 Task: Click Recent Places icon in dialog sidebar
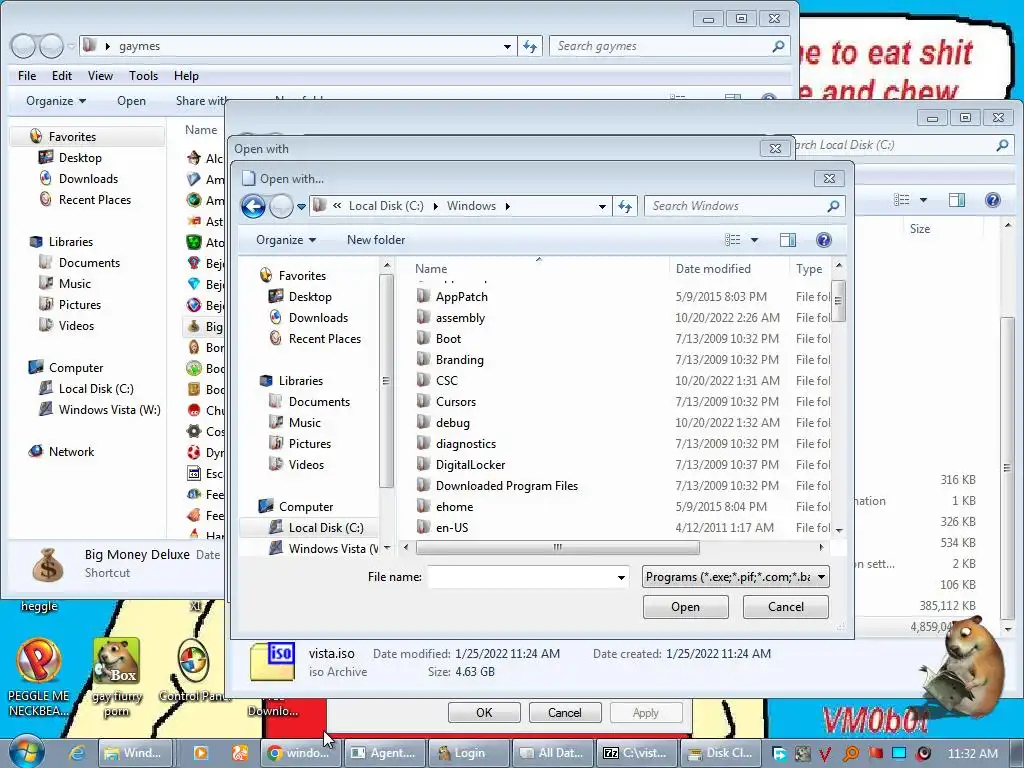tap(276, 338)
